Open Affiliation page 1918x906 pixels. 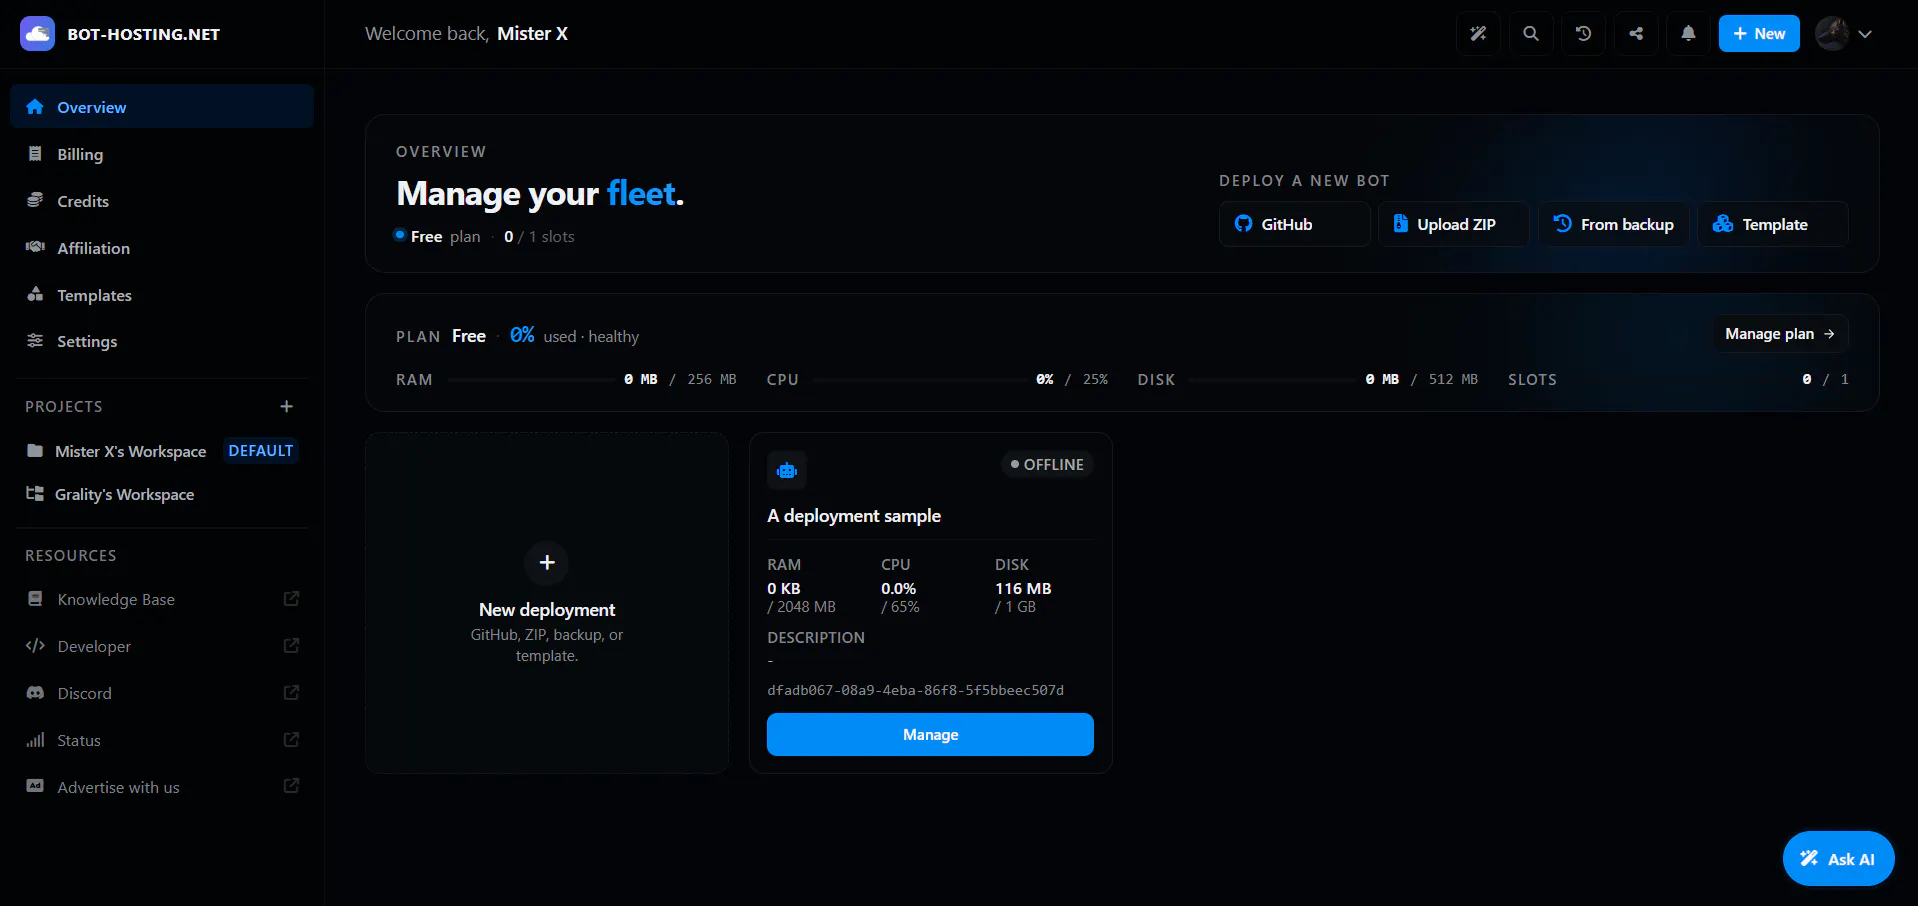[162, 248]
